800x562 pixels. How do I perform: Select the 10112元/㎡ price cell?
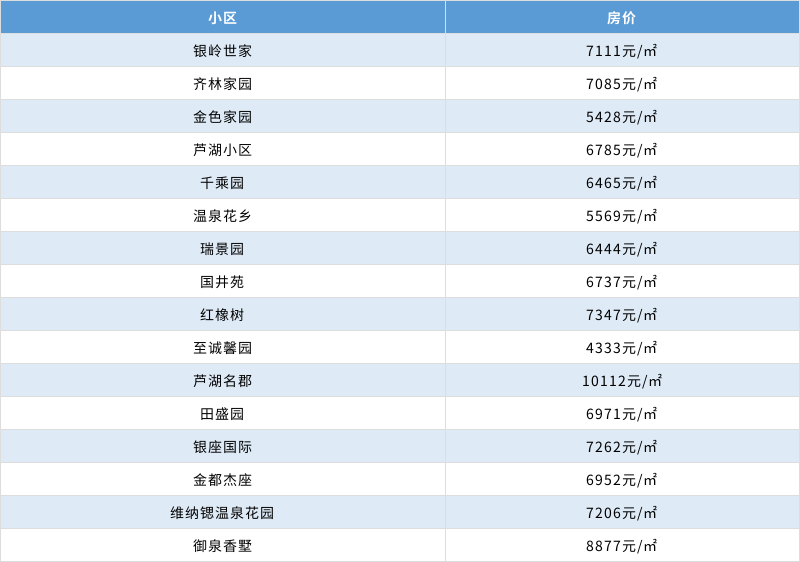tap(621, 380)
